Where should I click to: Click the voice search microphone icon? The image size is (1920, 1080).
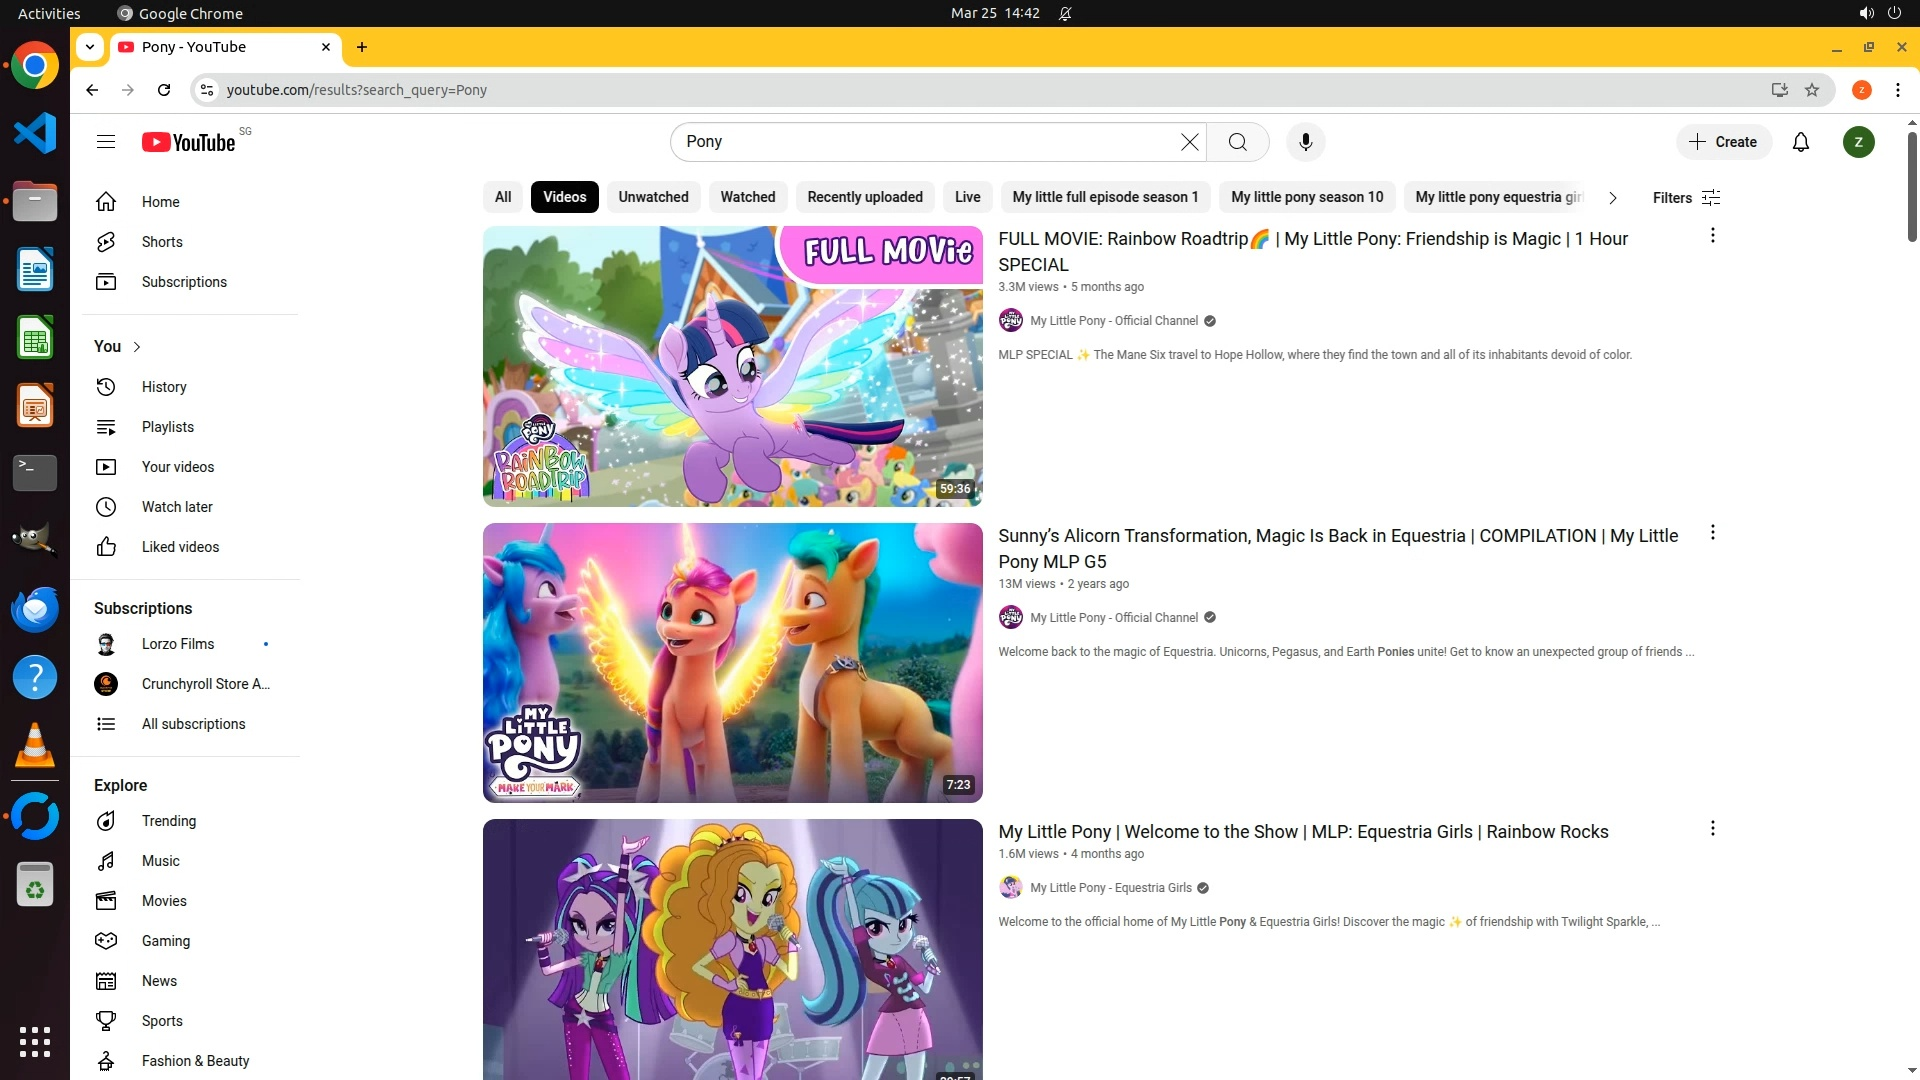1305,142
